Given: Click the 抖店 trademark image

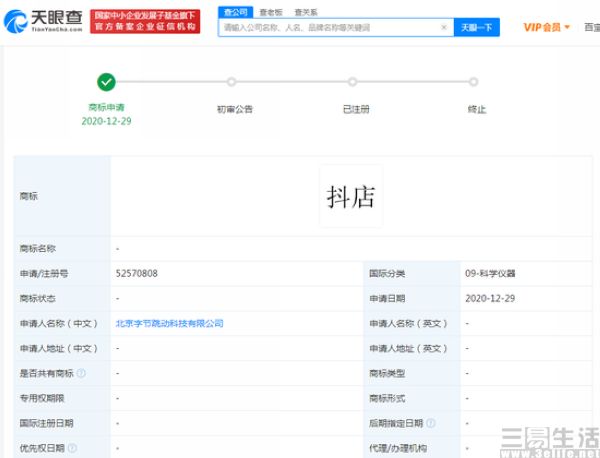Looking at the screenshot, I should pos(351,196).
